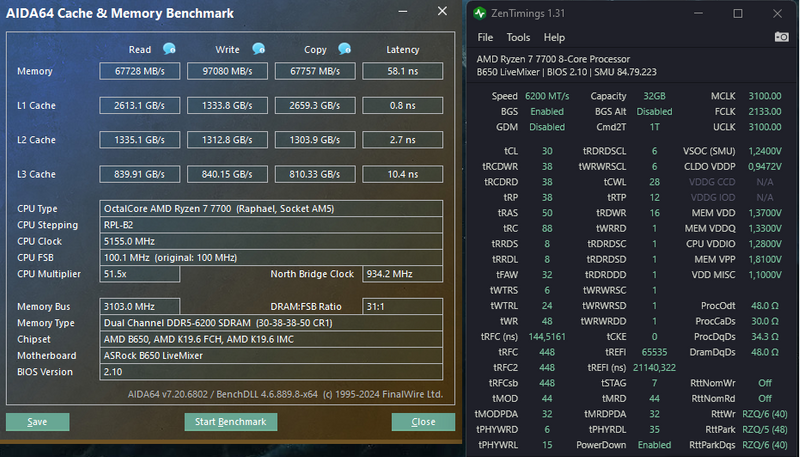The height and width of the screenshot is (457, 800).
Task: Click L2 Cache Write value 1312.8 GB/s
Action: [228, 140]
